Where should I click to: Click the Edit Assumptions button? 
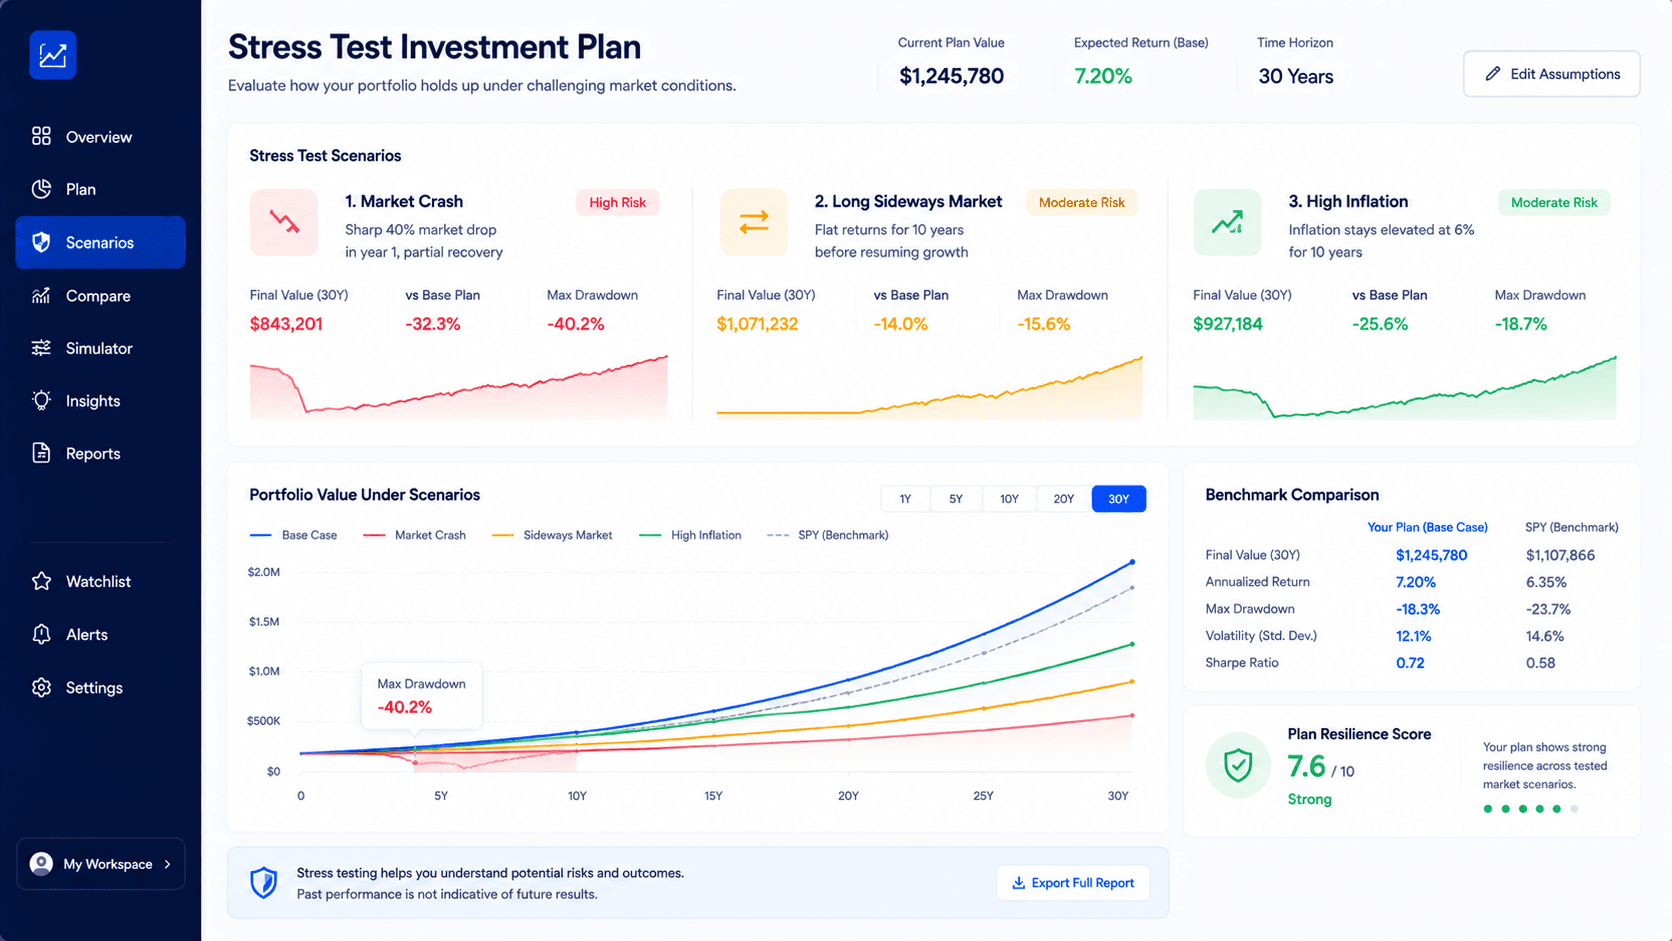pyautogui.click(x=1551, y=74)
